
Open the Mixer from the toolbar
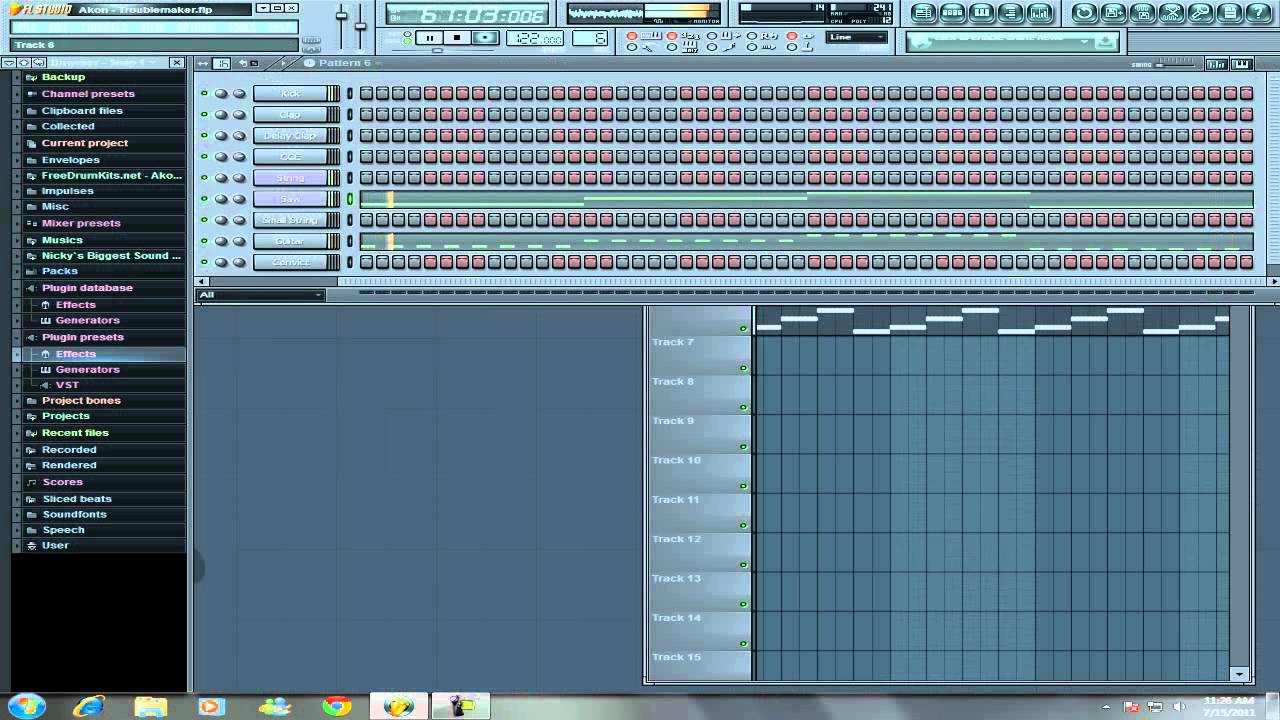coord(1040,13)
